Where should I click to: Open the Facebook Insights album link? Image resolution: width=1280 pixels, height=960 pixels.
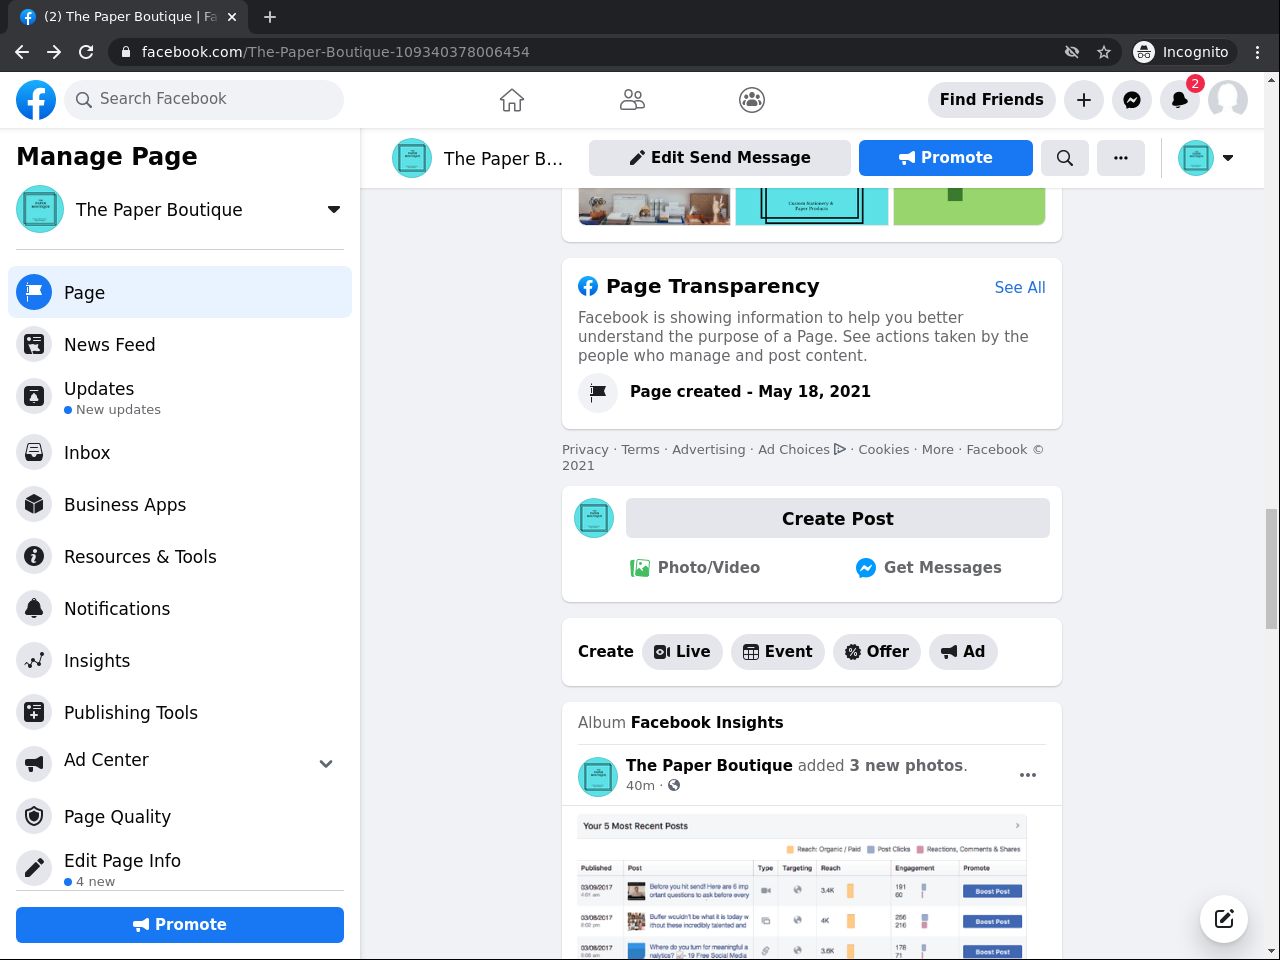tap(707, 723)
